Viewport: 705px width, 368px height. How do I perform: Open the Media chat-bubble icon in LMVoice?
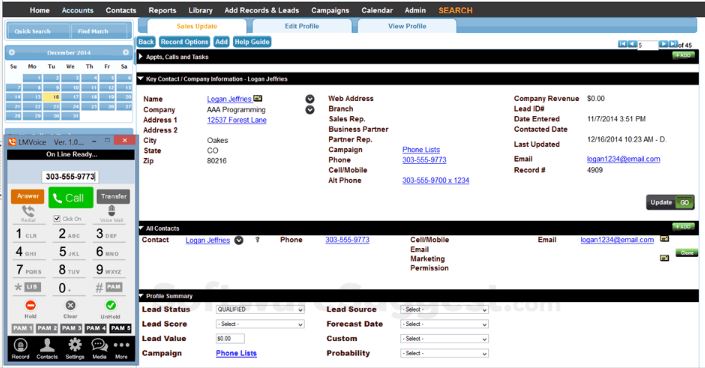99,346
